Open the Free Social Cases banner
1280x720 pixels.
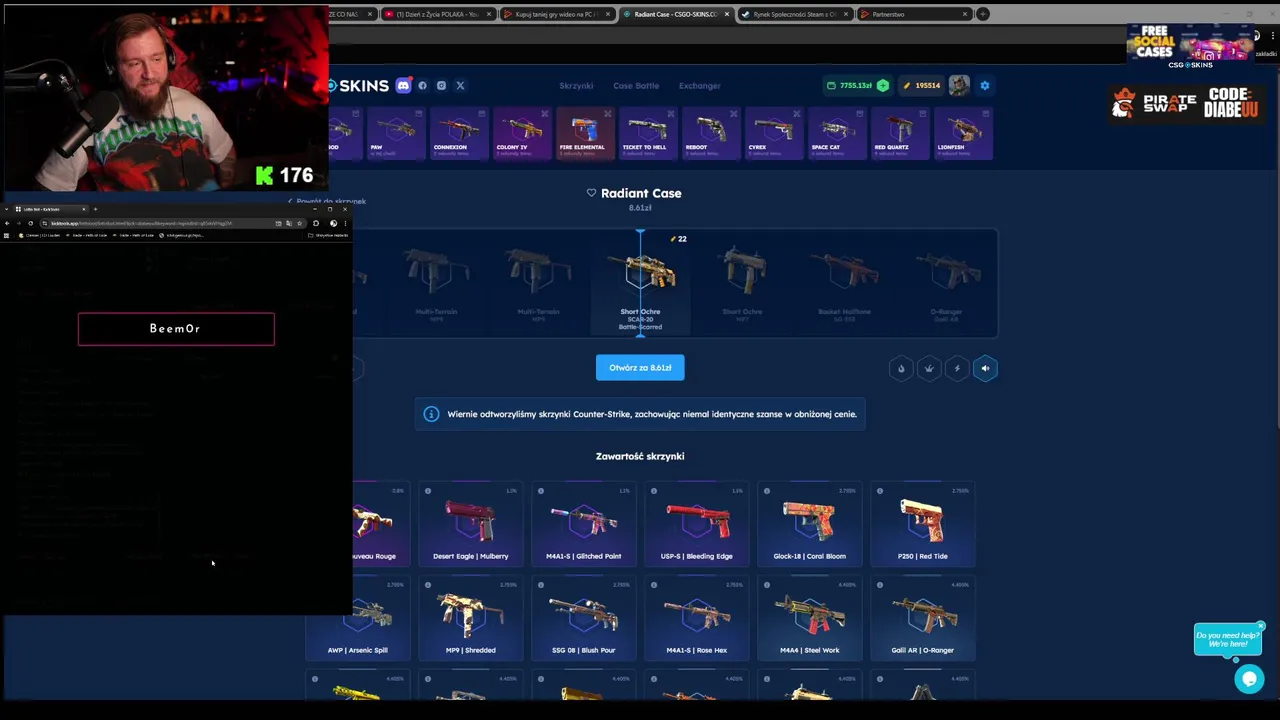click(x=1190, y=46)
